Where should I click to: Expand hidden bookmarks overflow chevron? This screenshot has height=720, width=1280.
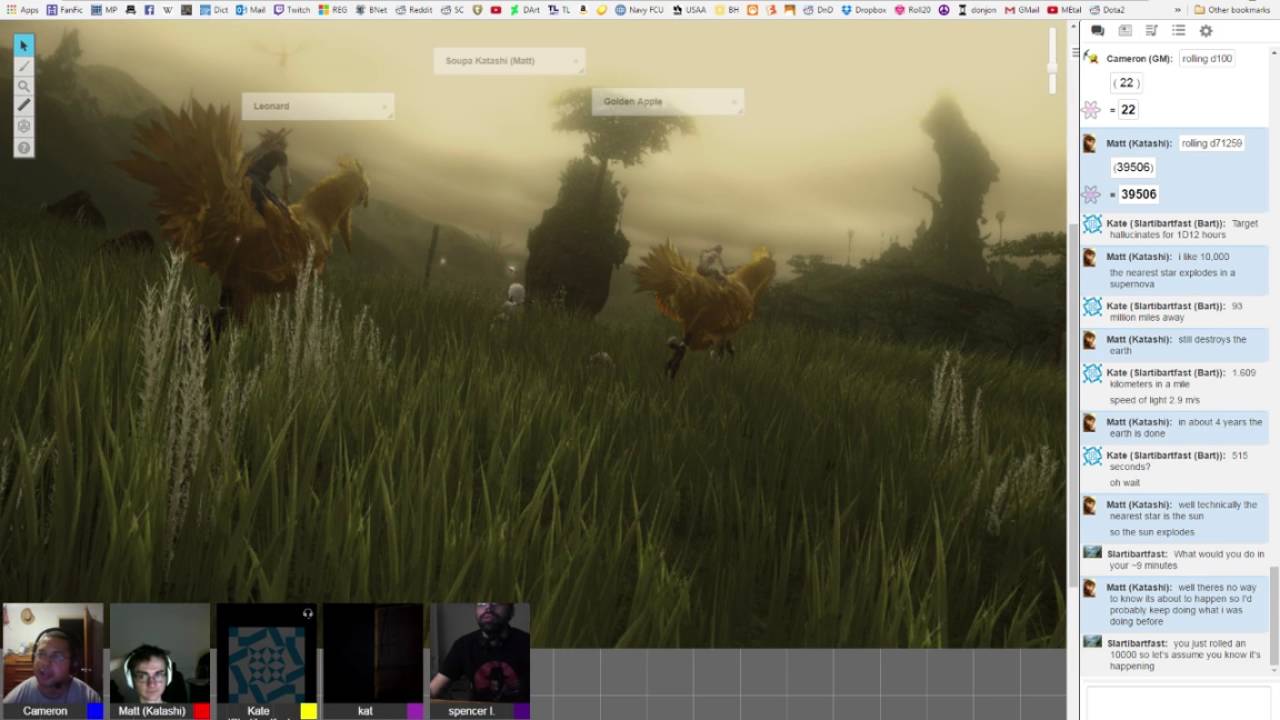point(1177,10)
